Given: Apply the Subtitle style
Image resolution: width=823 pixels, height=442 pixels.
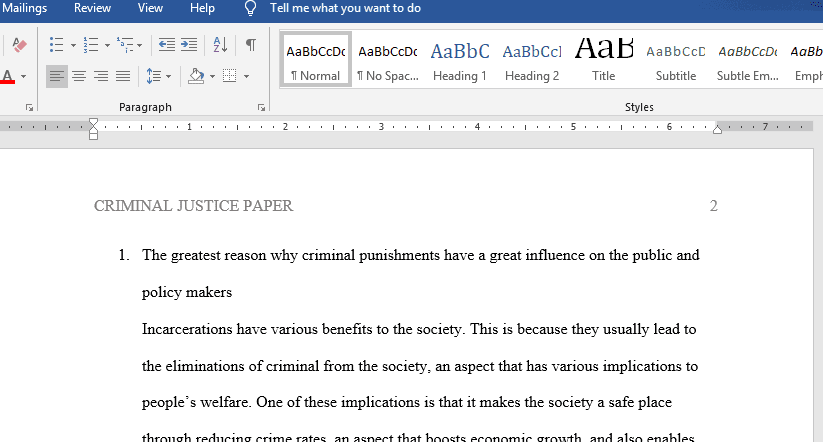Looking at the screenshot, I should [x=676, y=59].
